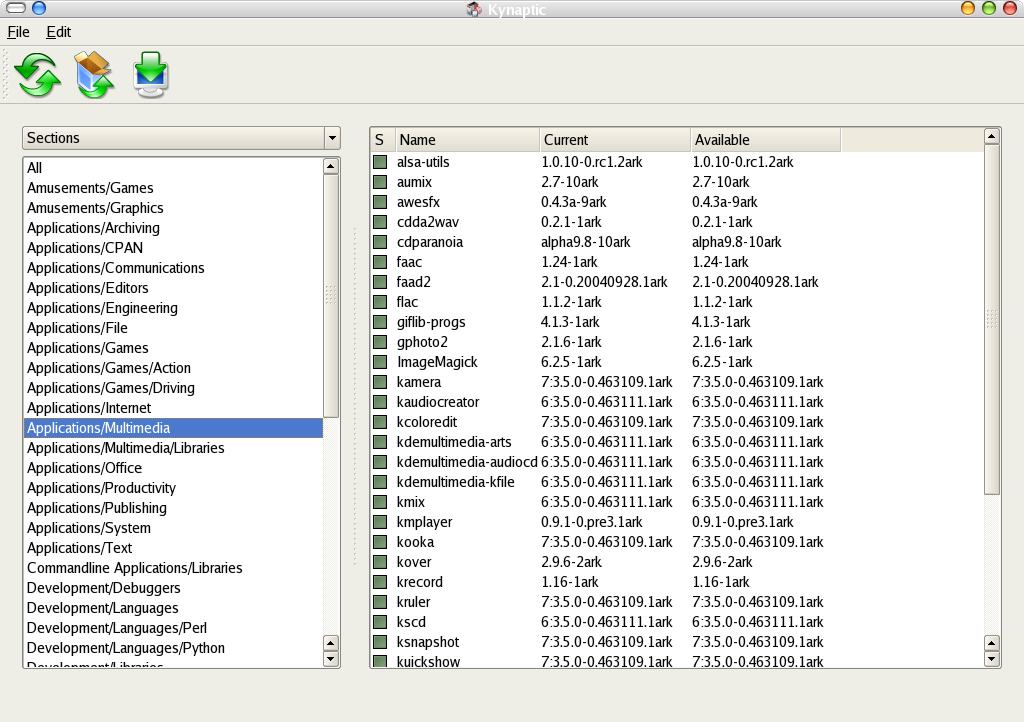Select Applications/System section
The image size is (1024, 722).
pyautogui.click(x=173, y=528)
